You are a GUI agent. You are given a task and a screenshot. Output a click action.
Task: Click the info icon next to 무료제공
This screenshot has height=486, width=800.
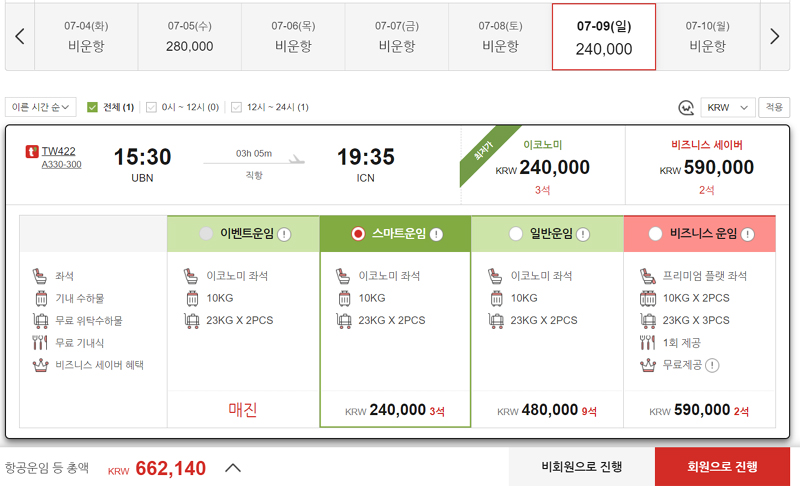coord(712,366)
